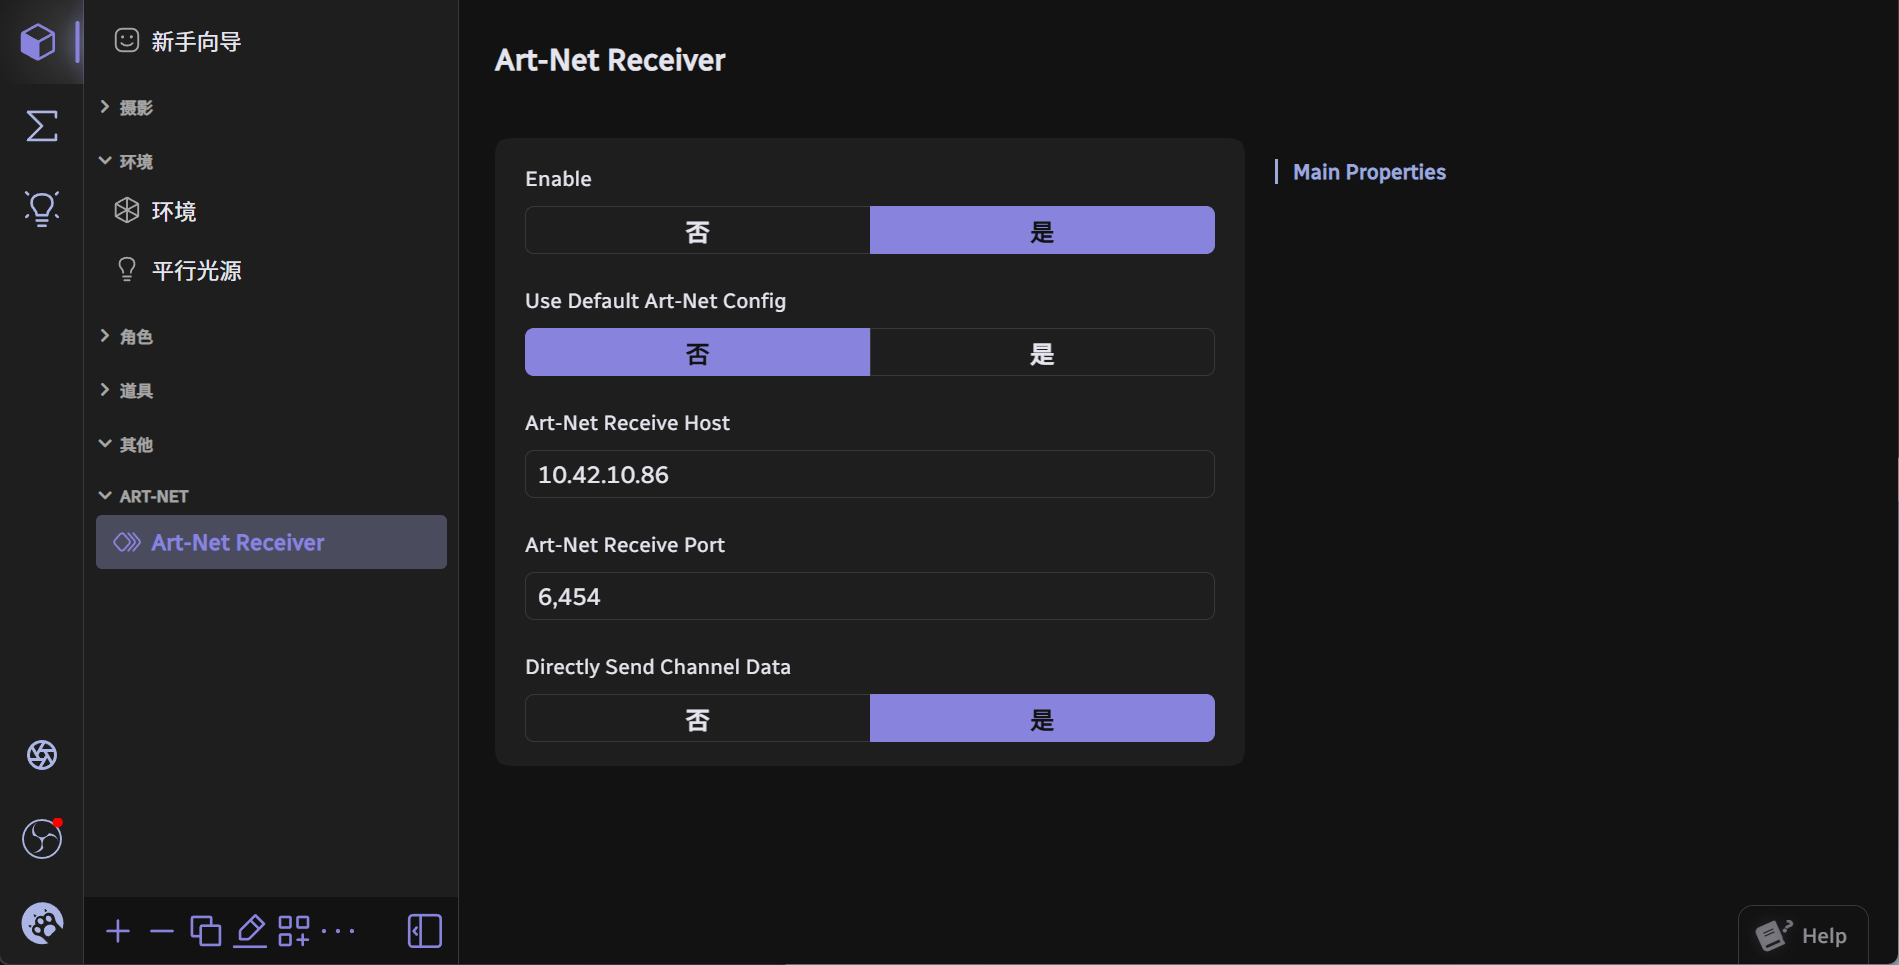Set Enable to 否
This screenshot has width=1899, height=965.
(x=698, y=230)
